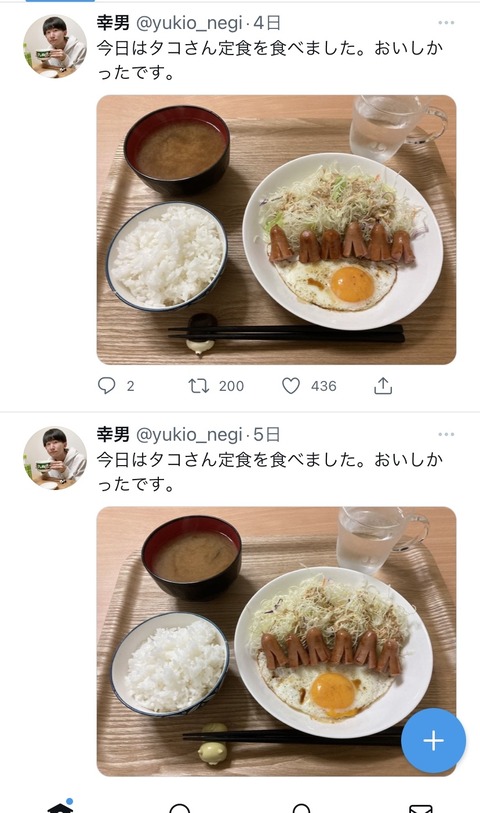Open the Messages envelope tab
The image size is (480, 813).
(420, 808)
